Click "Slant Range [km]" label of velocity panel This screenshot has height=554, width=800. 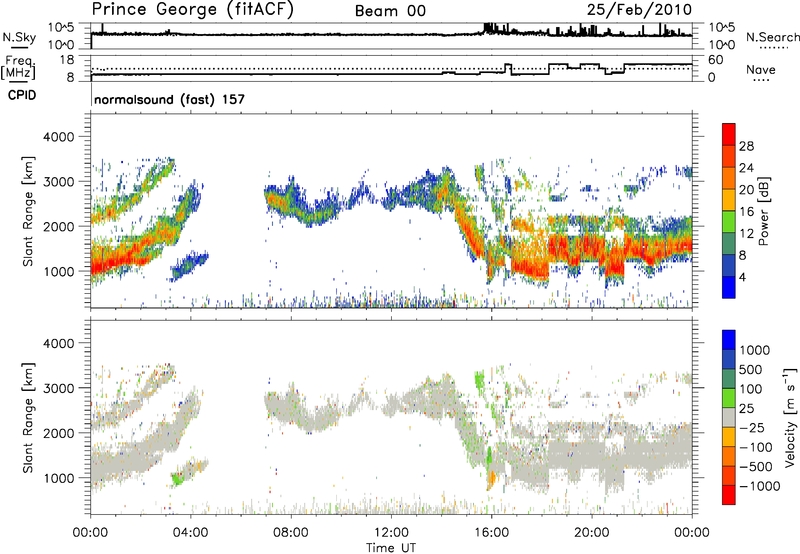pos(28,417)
